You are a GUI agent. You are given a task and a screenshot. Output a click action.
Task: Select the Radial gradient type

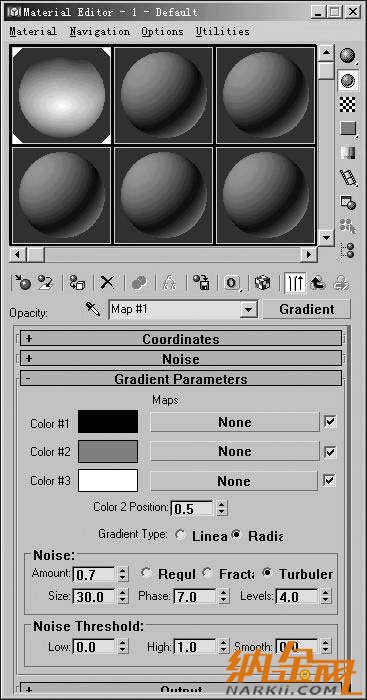tap(237, 535)
